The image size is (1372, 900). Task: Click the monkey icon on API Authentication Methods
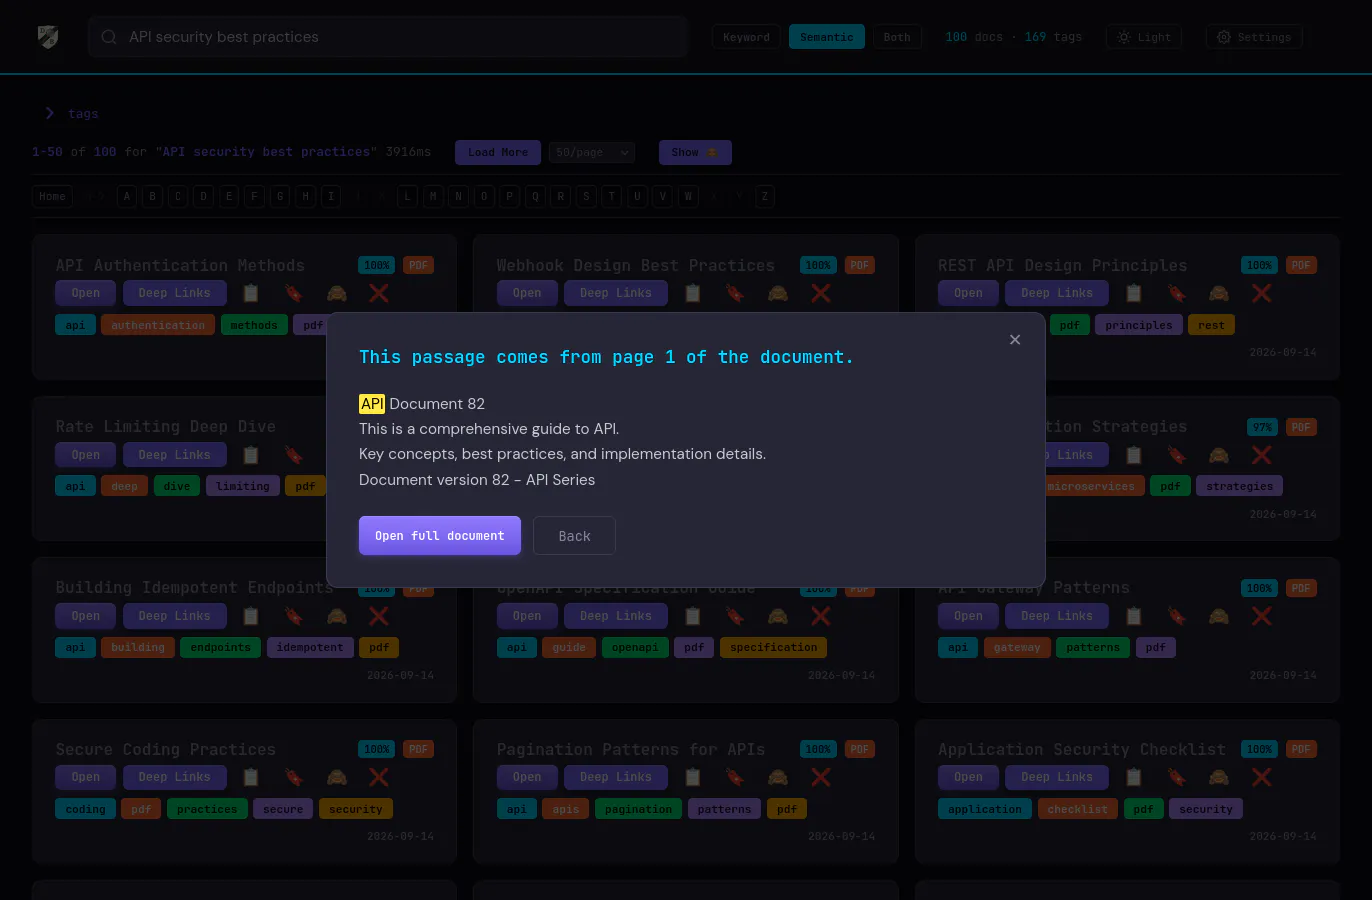coord(337,293)
